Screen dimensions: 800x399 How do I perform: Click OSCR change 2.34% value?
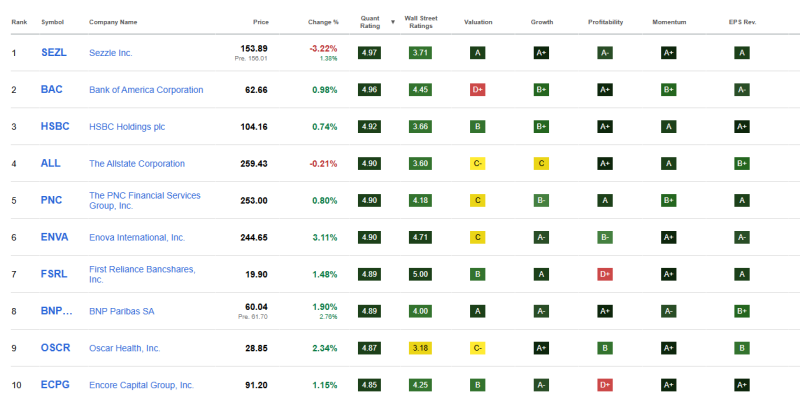pos(325,348)
